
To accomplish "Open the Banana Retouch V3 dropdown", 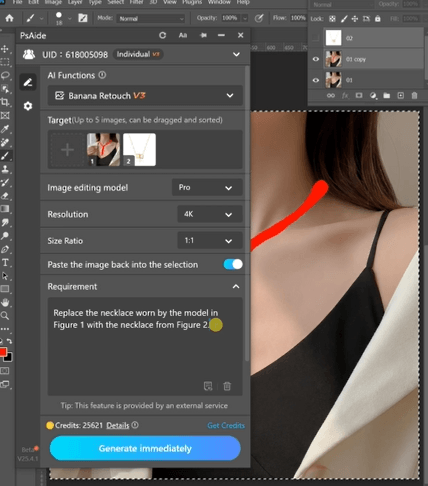I will click(145, 96).
